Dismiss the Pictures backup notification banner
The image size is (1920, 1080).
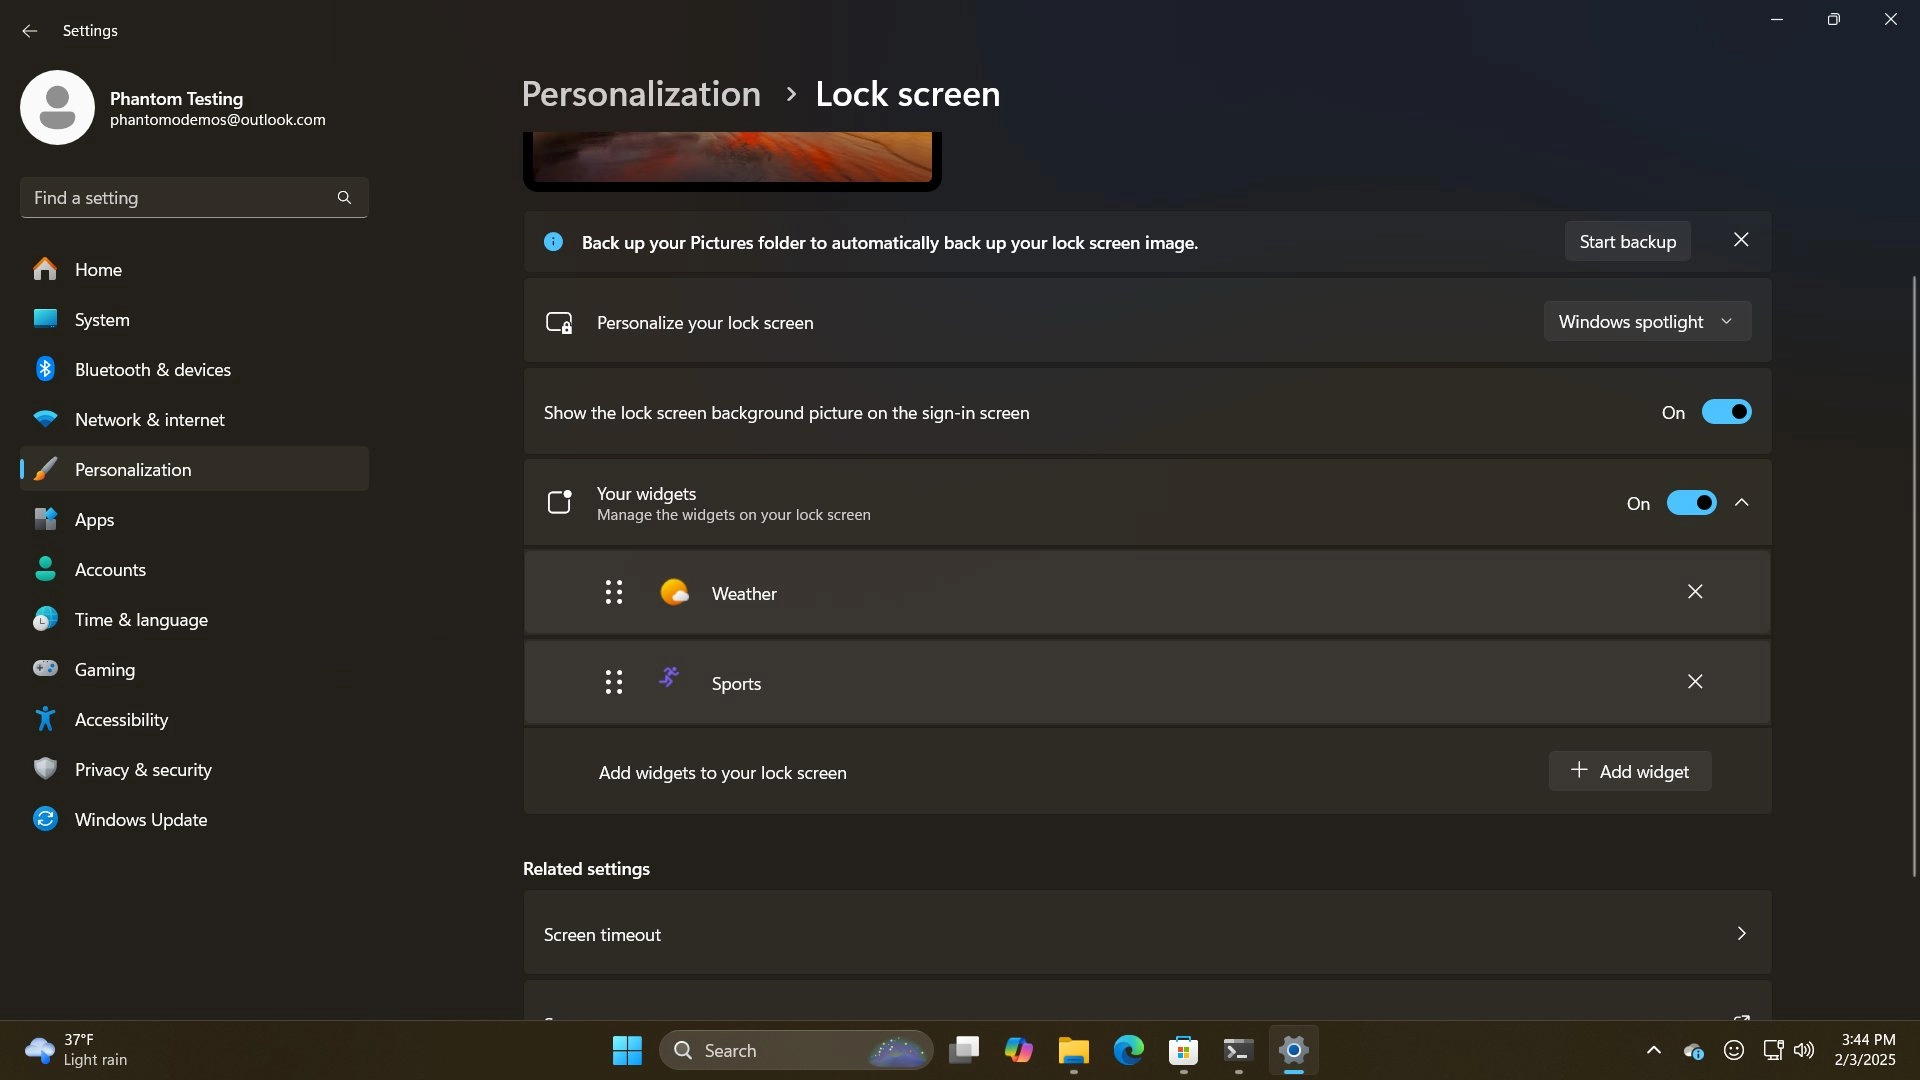pyautogui.click(x=1741, y=240)
